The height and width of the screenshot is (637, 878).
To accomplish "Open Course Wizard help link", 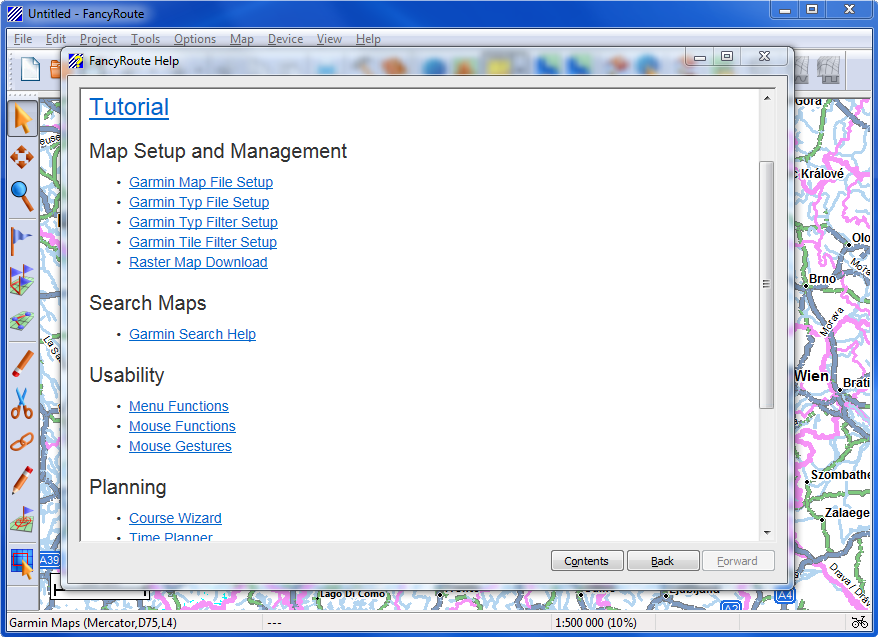I will (x=175, y=518).
